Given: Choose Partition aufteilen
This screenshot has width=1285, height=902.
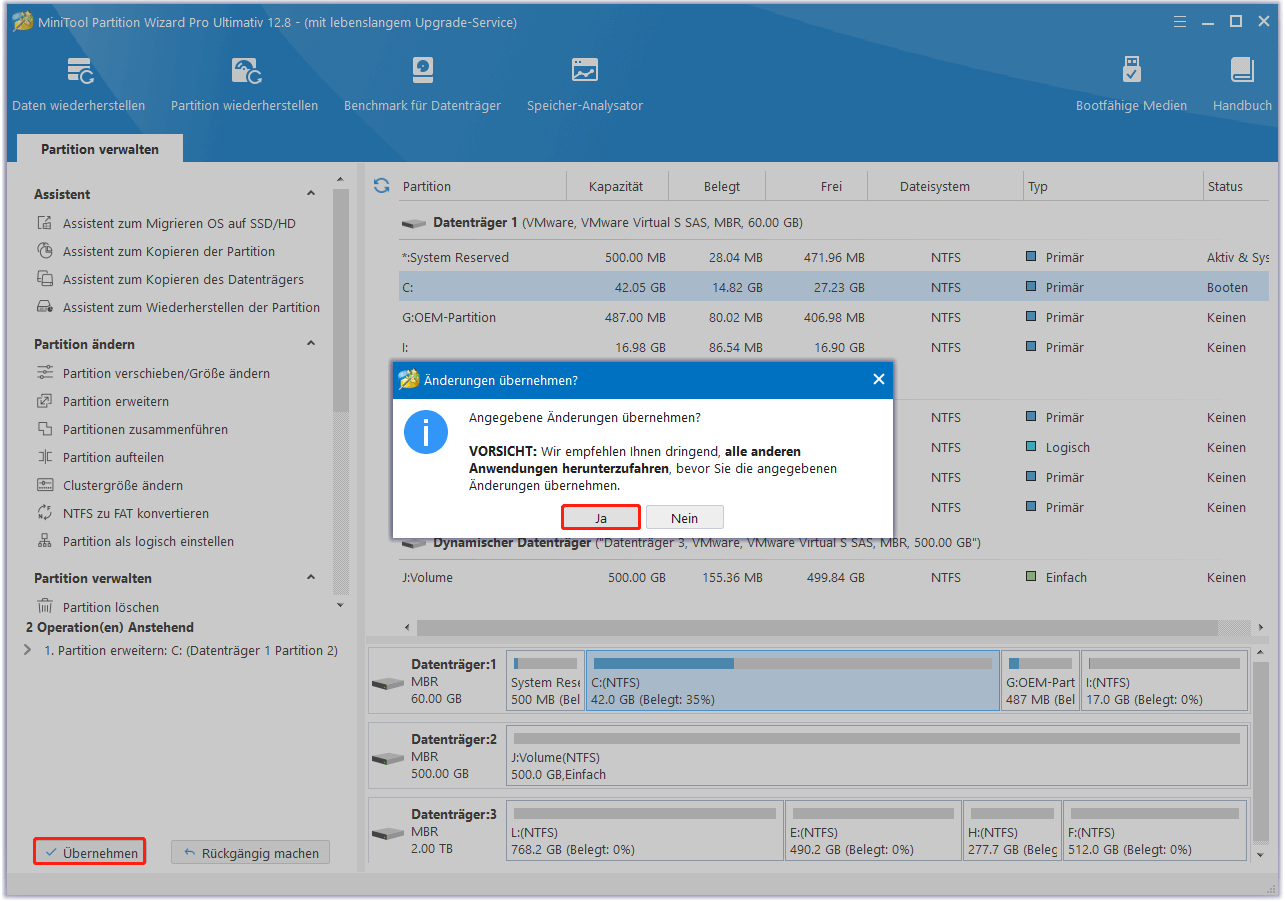Looking at the screenshot, I should [113, 458].
